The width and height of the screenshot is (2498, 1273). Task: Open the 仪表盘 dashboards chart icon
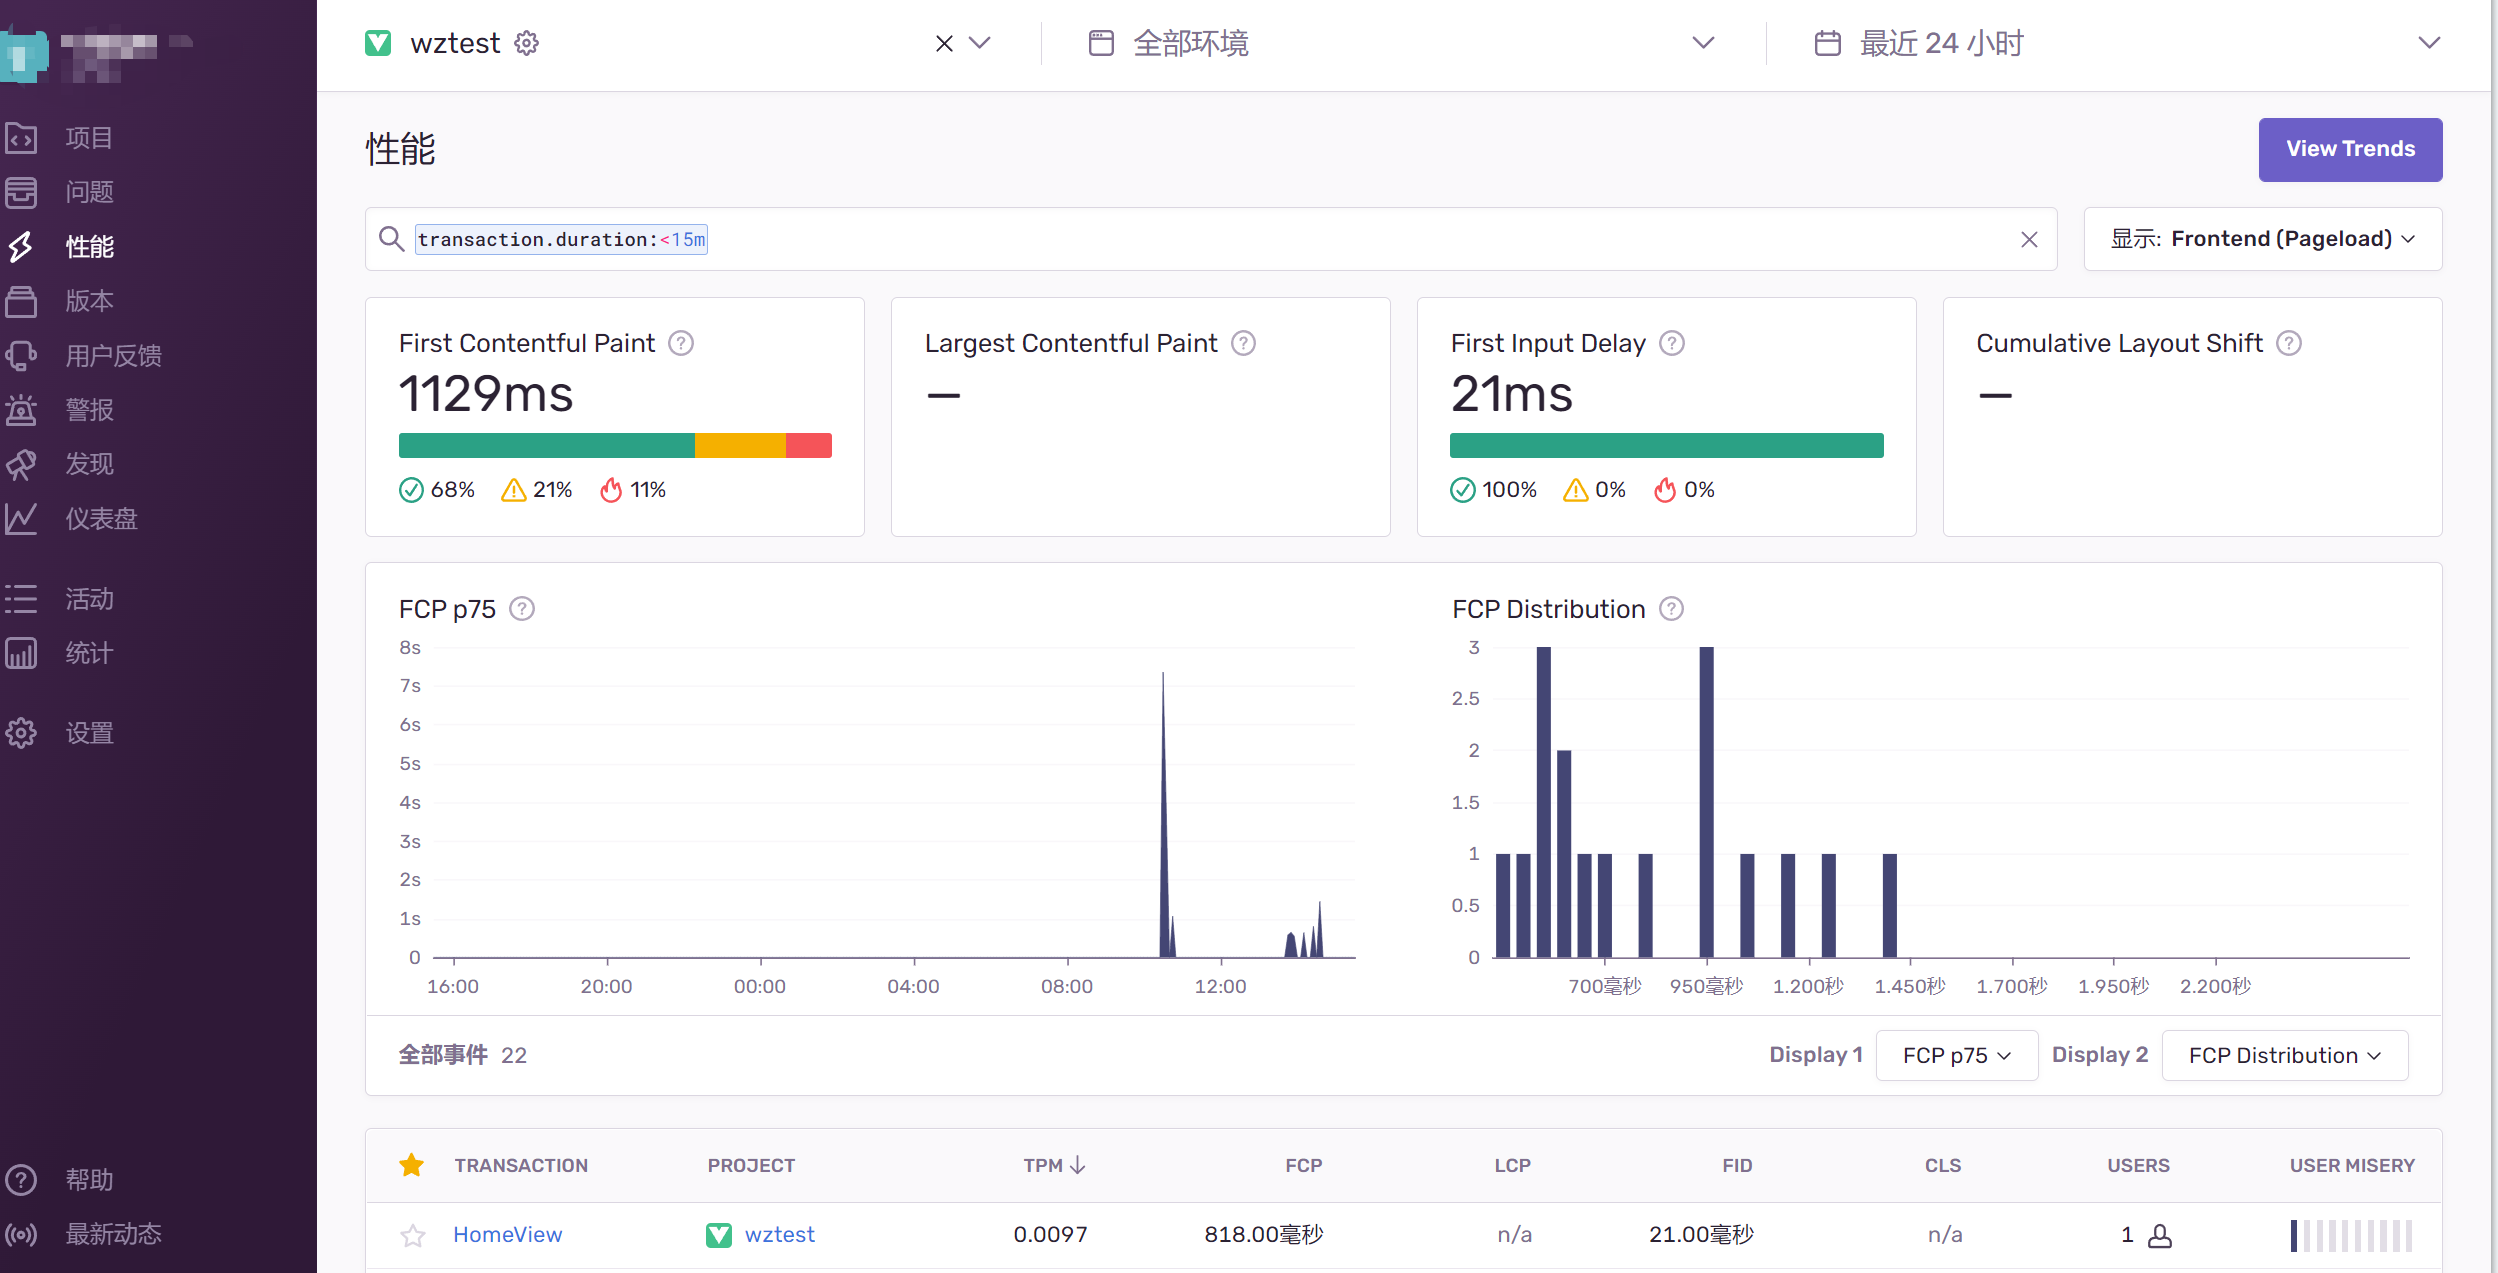pos(21,518)
